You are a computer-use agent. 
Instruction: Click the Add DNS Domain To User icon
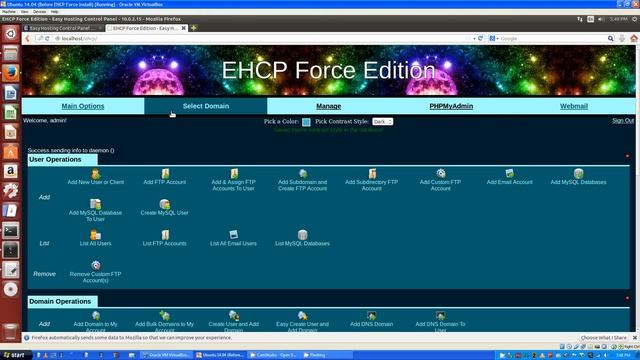(440, 316)
